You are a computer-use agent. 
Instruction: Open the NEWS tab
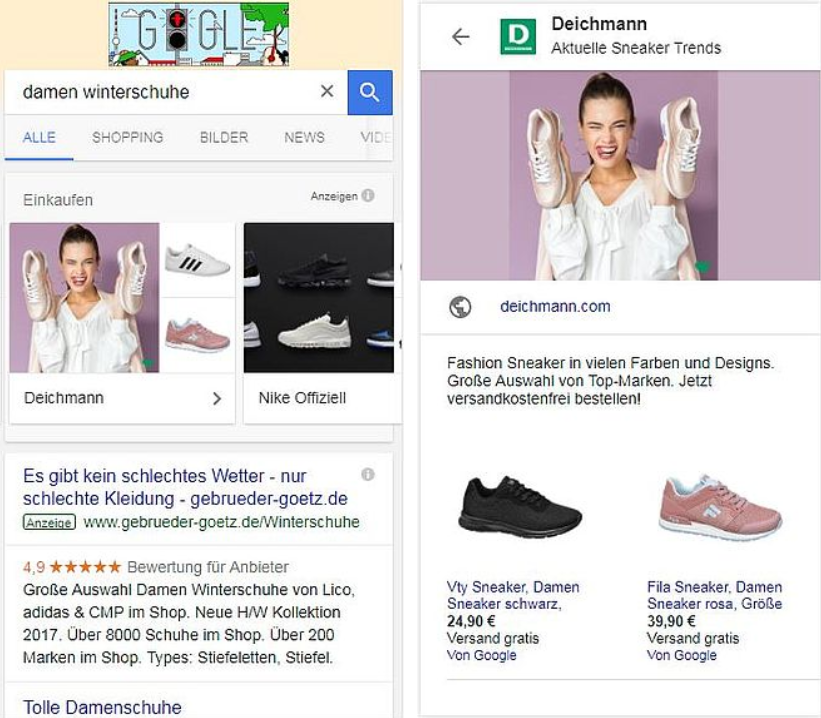point(304,137)
